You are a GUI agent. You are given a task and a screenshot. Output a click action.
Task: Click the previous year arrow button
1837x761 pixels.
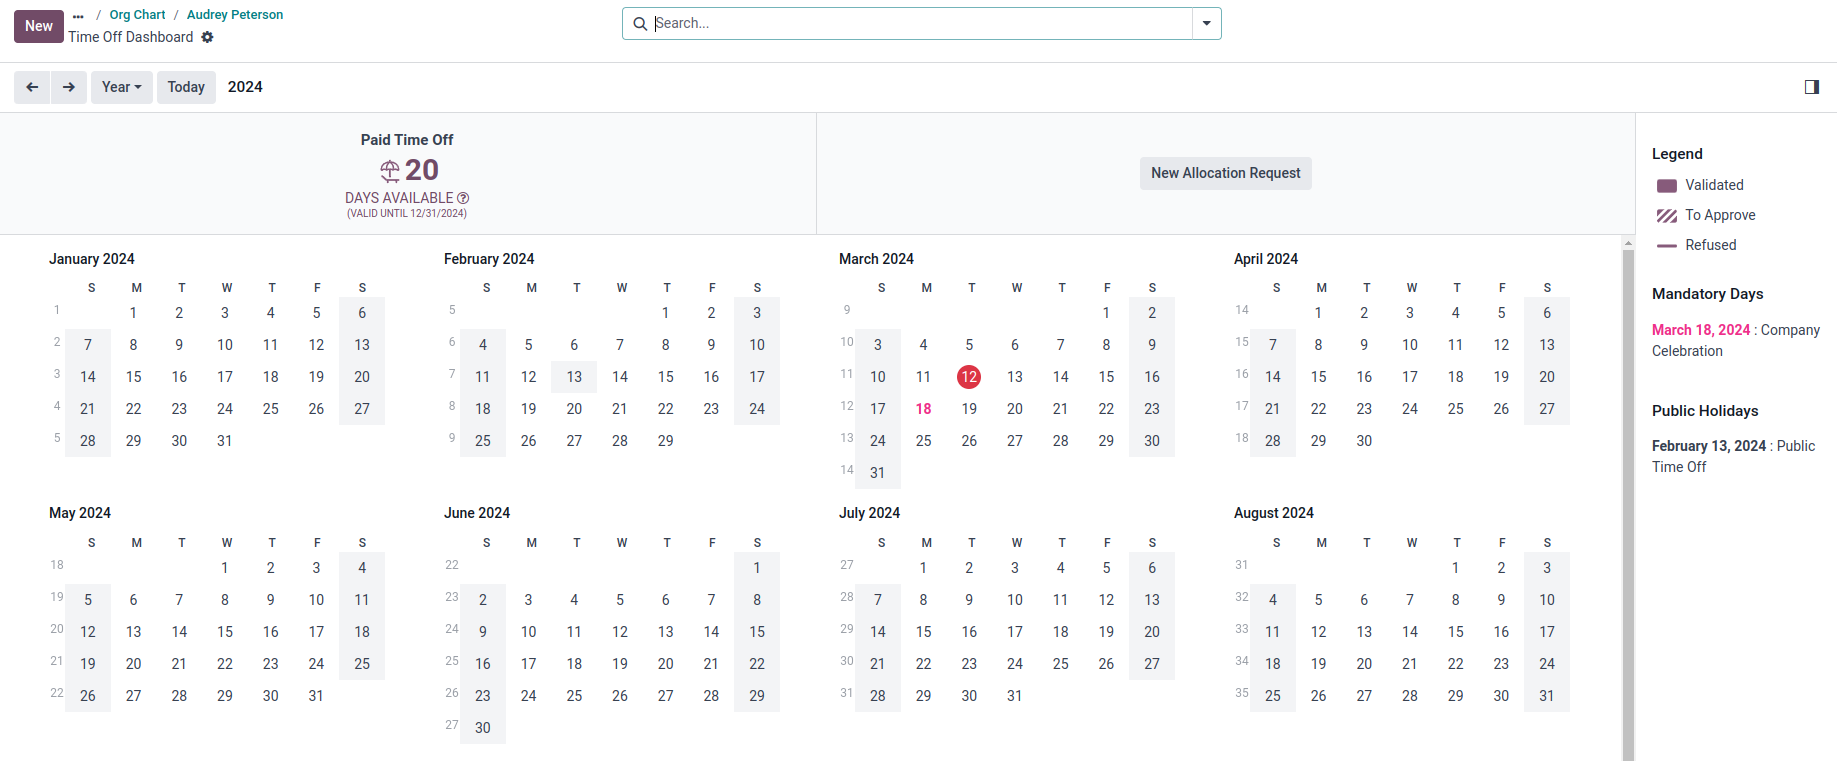click(x=32, y=87)
